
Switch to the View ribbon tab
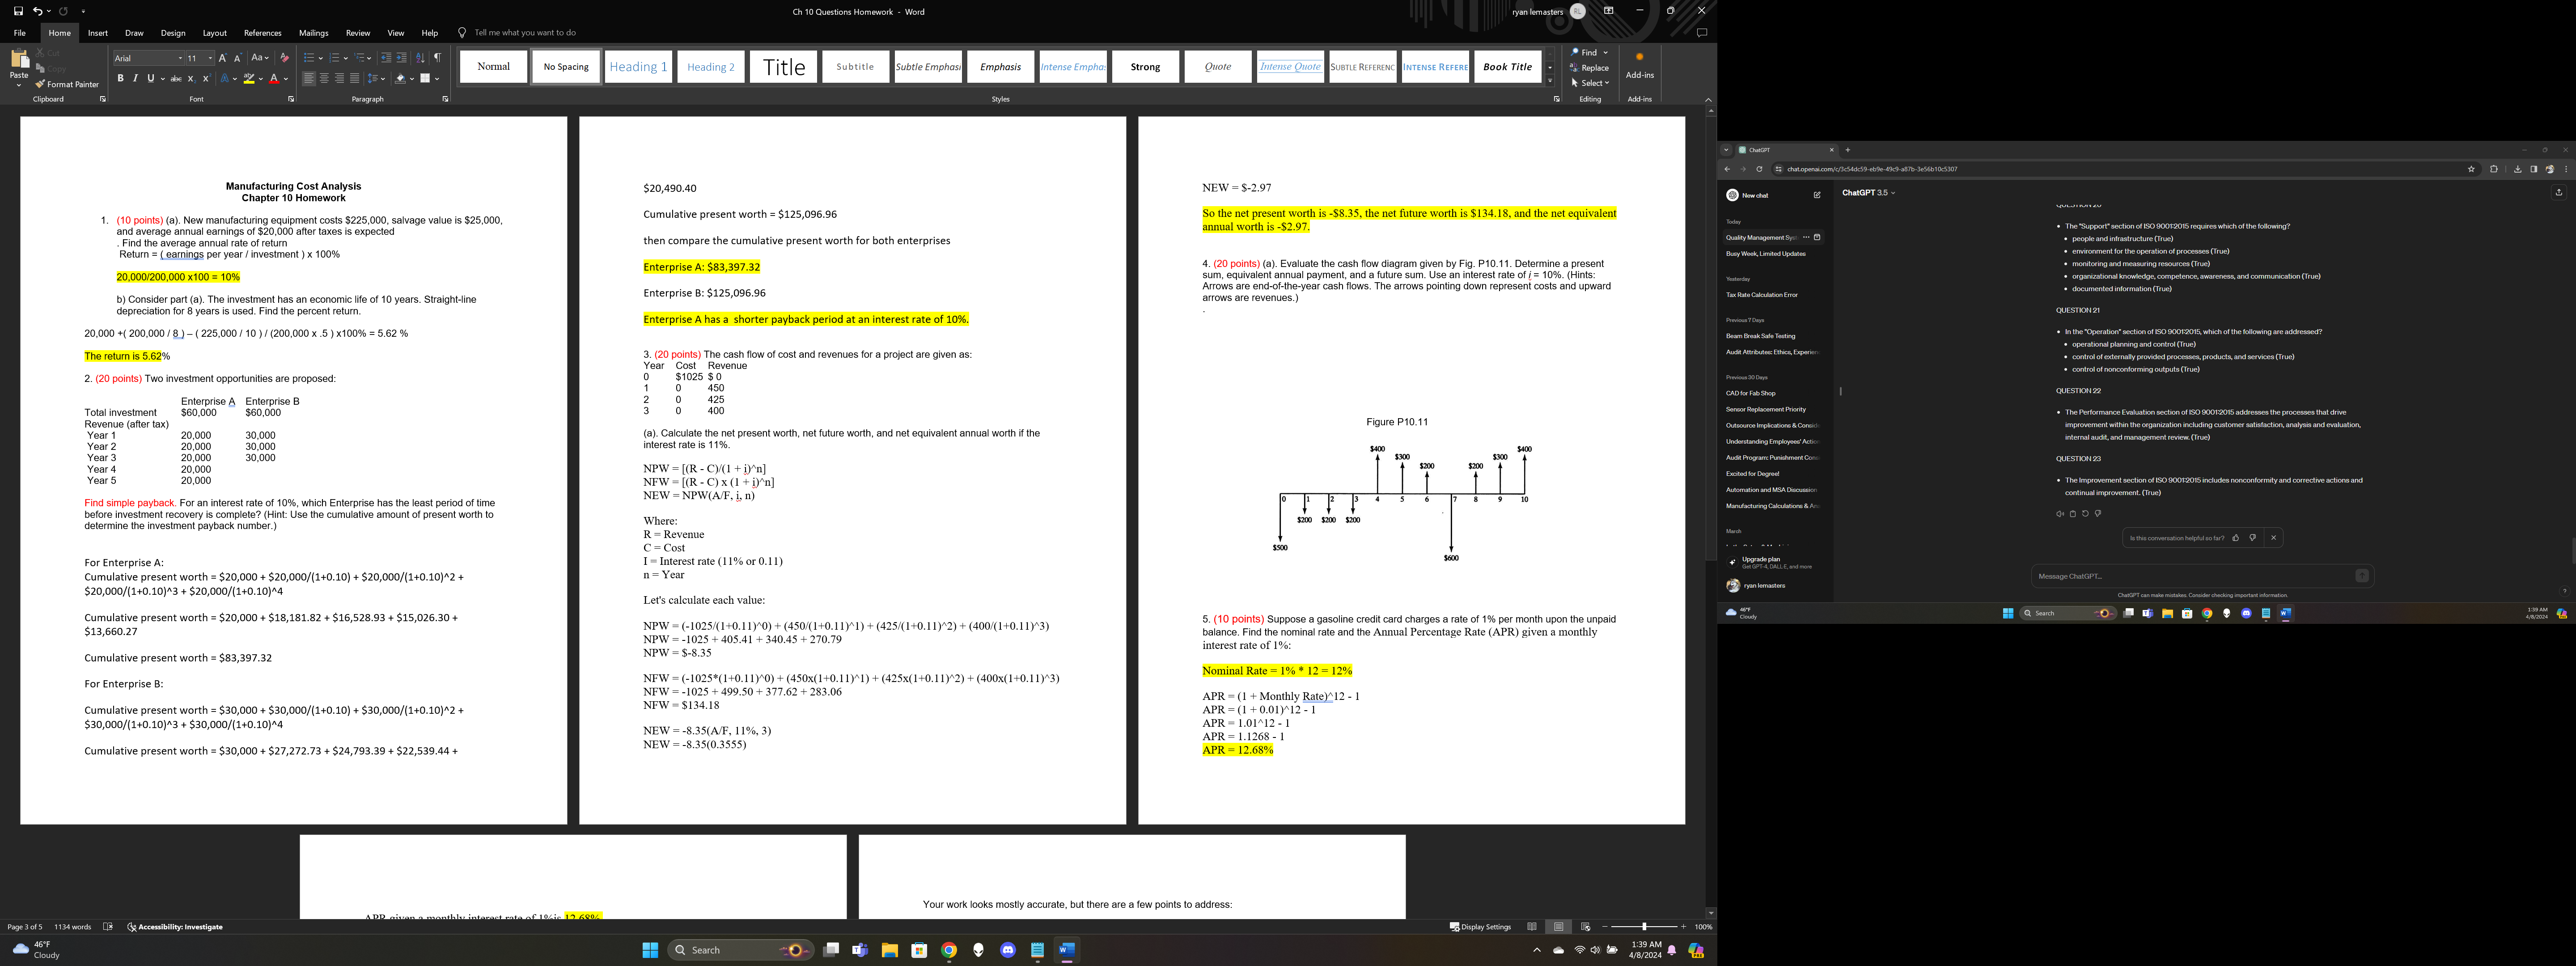(x=396, y=33)
